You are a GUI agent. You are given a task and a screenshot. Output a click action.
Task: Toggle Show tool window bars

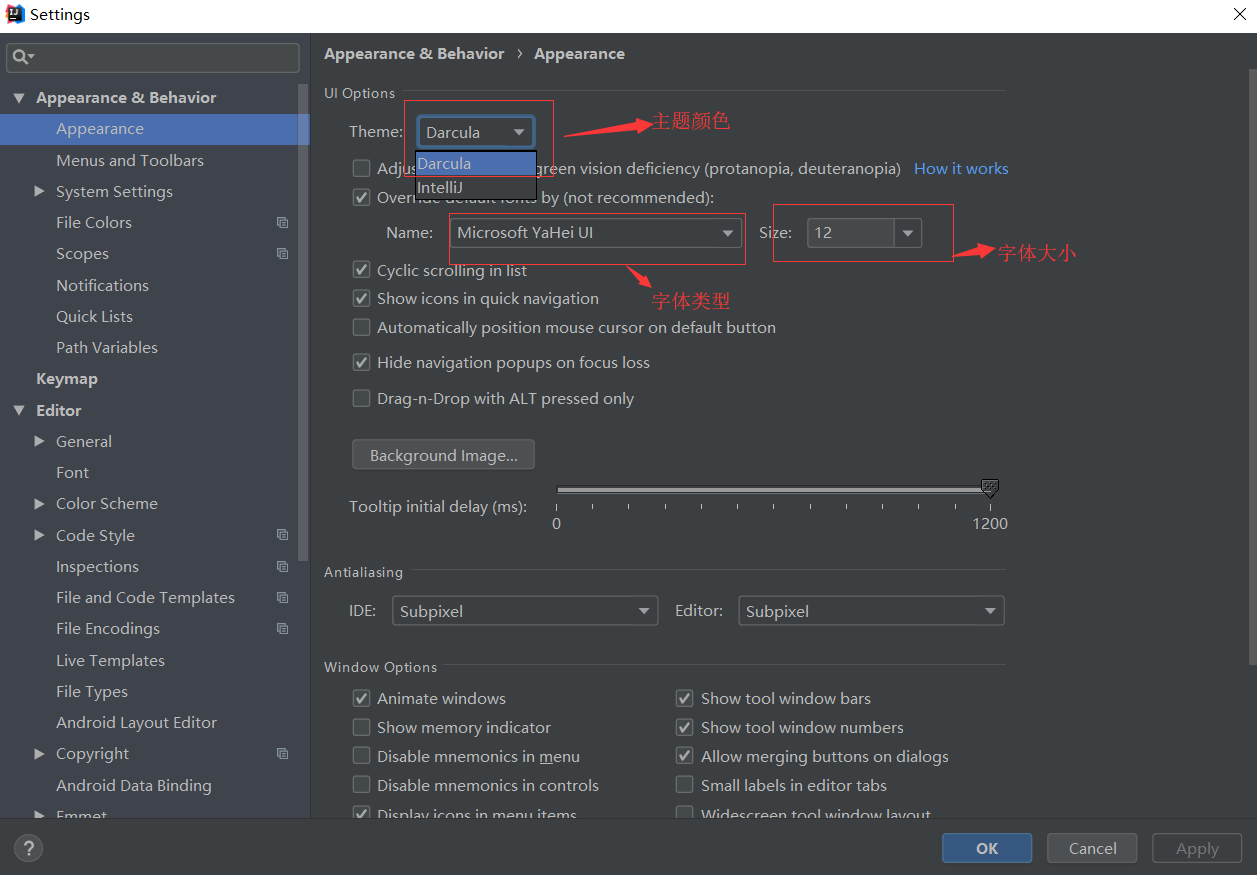tap(685, 698)
